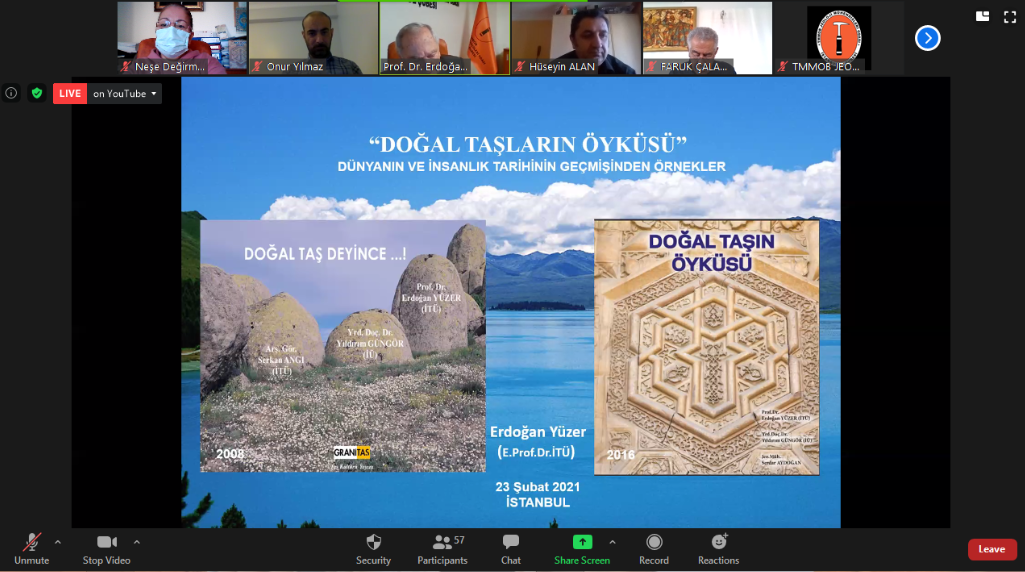Image resolution: width=1025 pixels, height=572 pixels.
Task: Click muted mic icon on Neşe Değirm...
Action: click(126, 66)
